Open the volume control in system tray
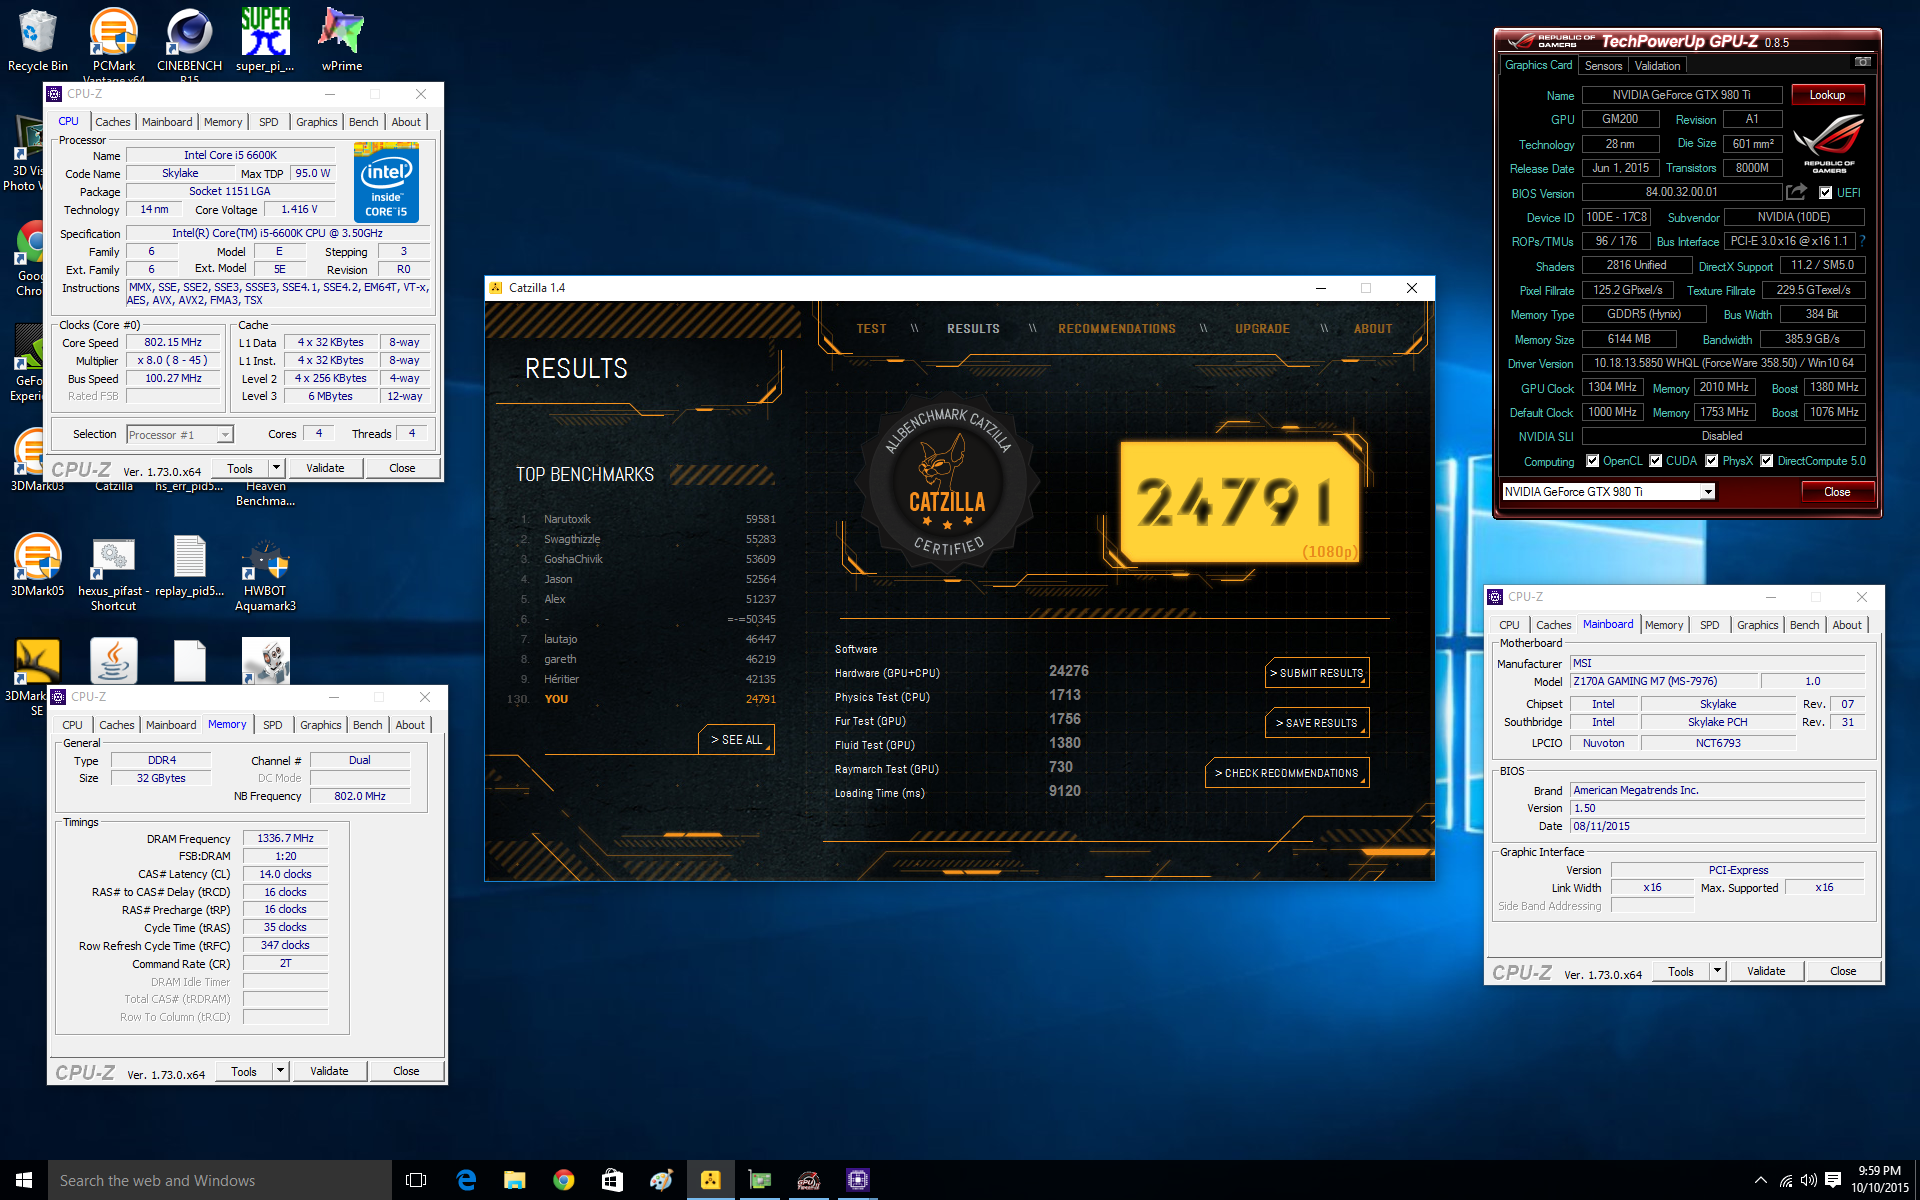The image size is (1920, 1200). click(x=1809, y=1180)
